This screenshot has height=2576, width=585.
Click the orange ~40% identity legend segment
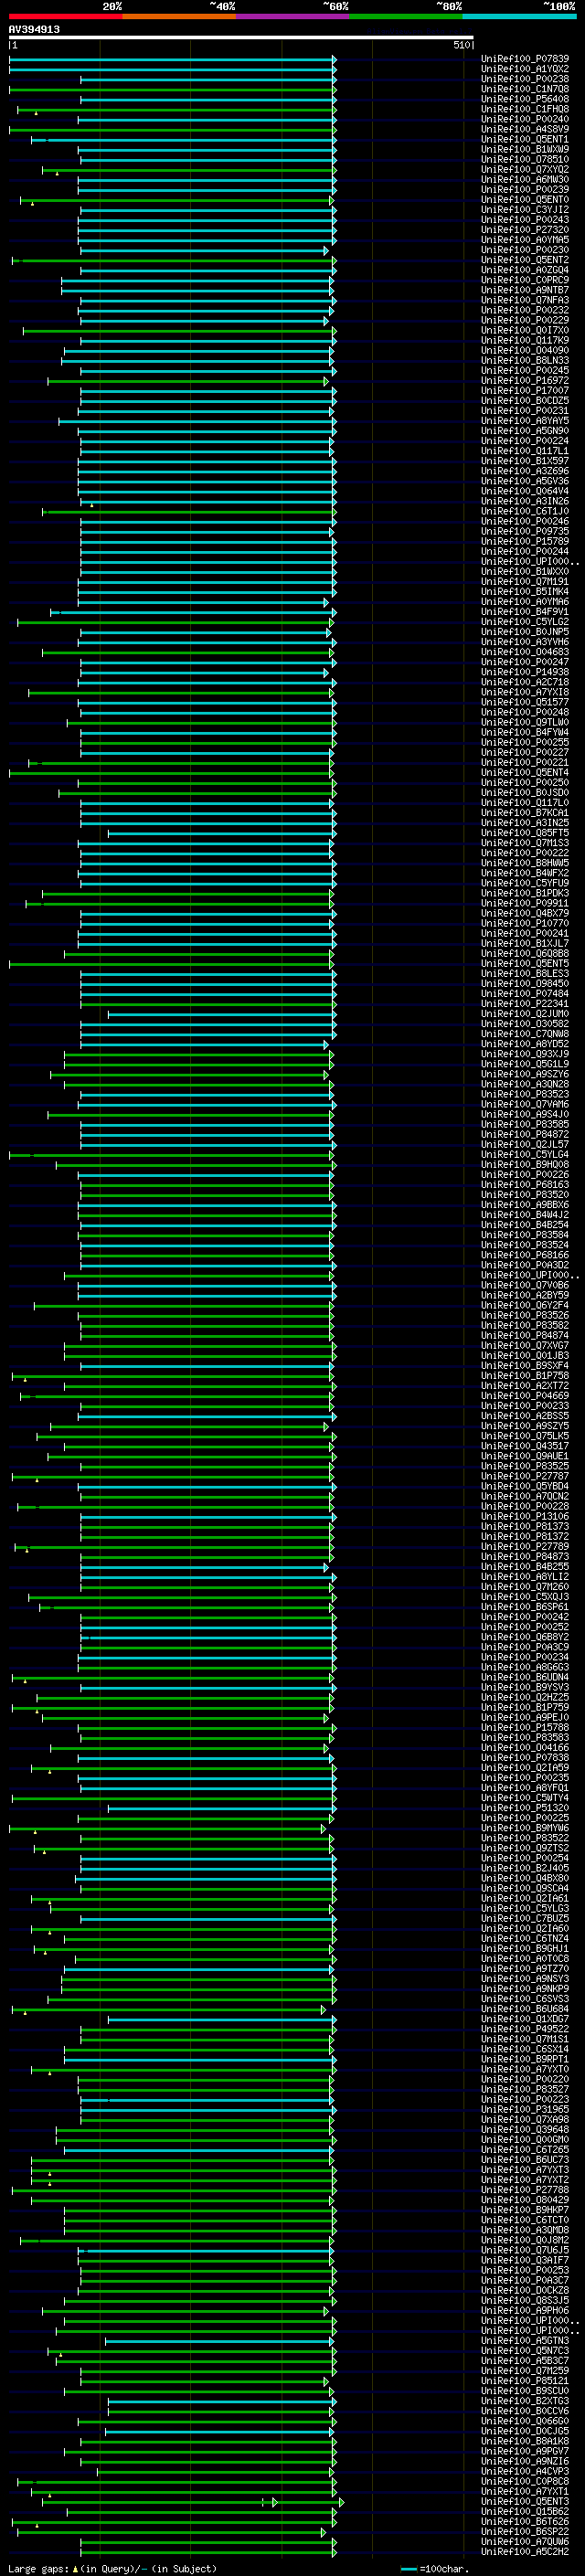tap(179, 17)
